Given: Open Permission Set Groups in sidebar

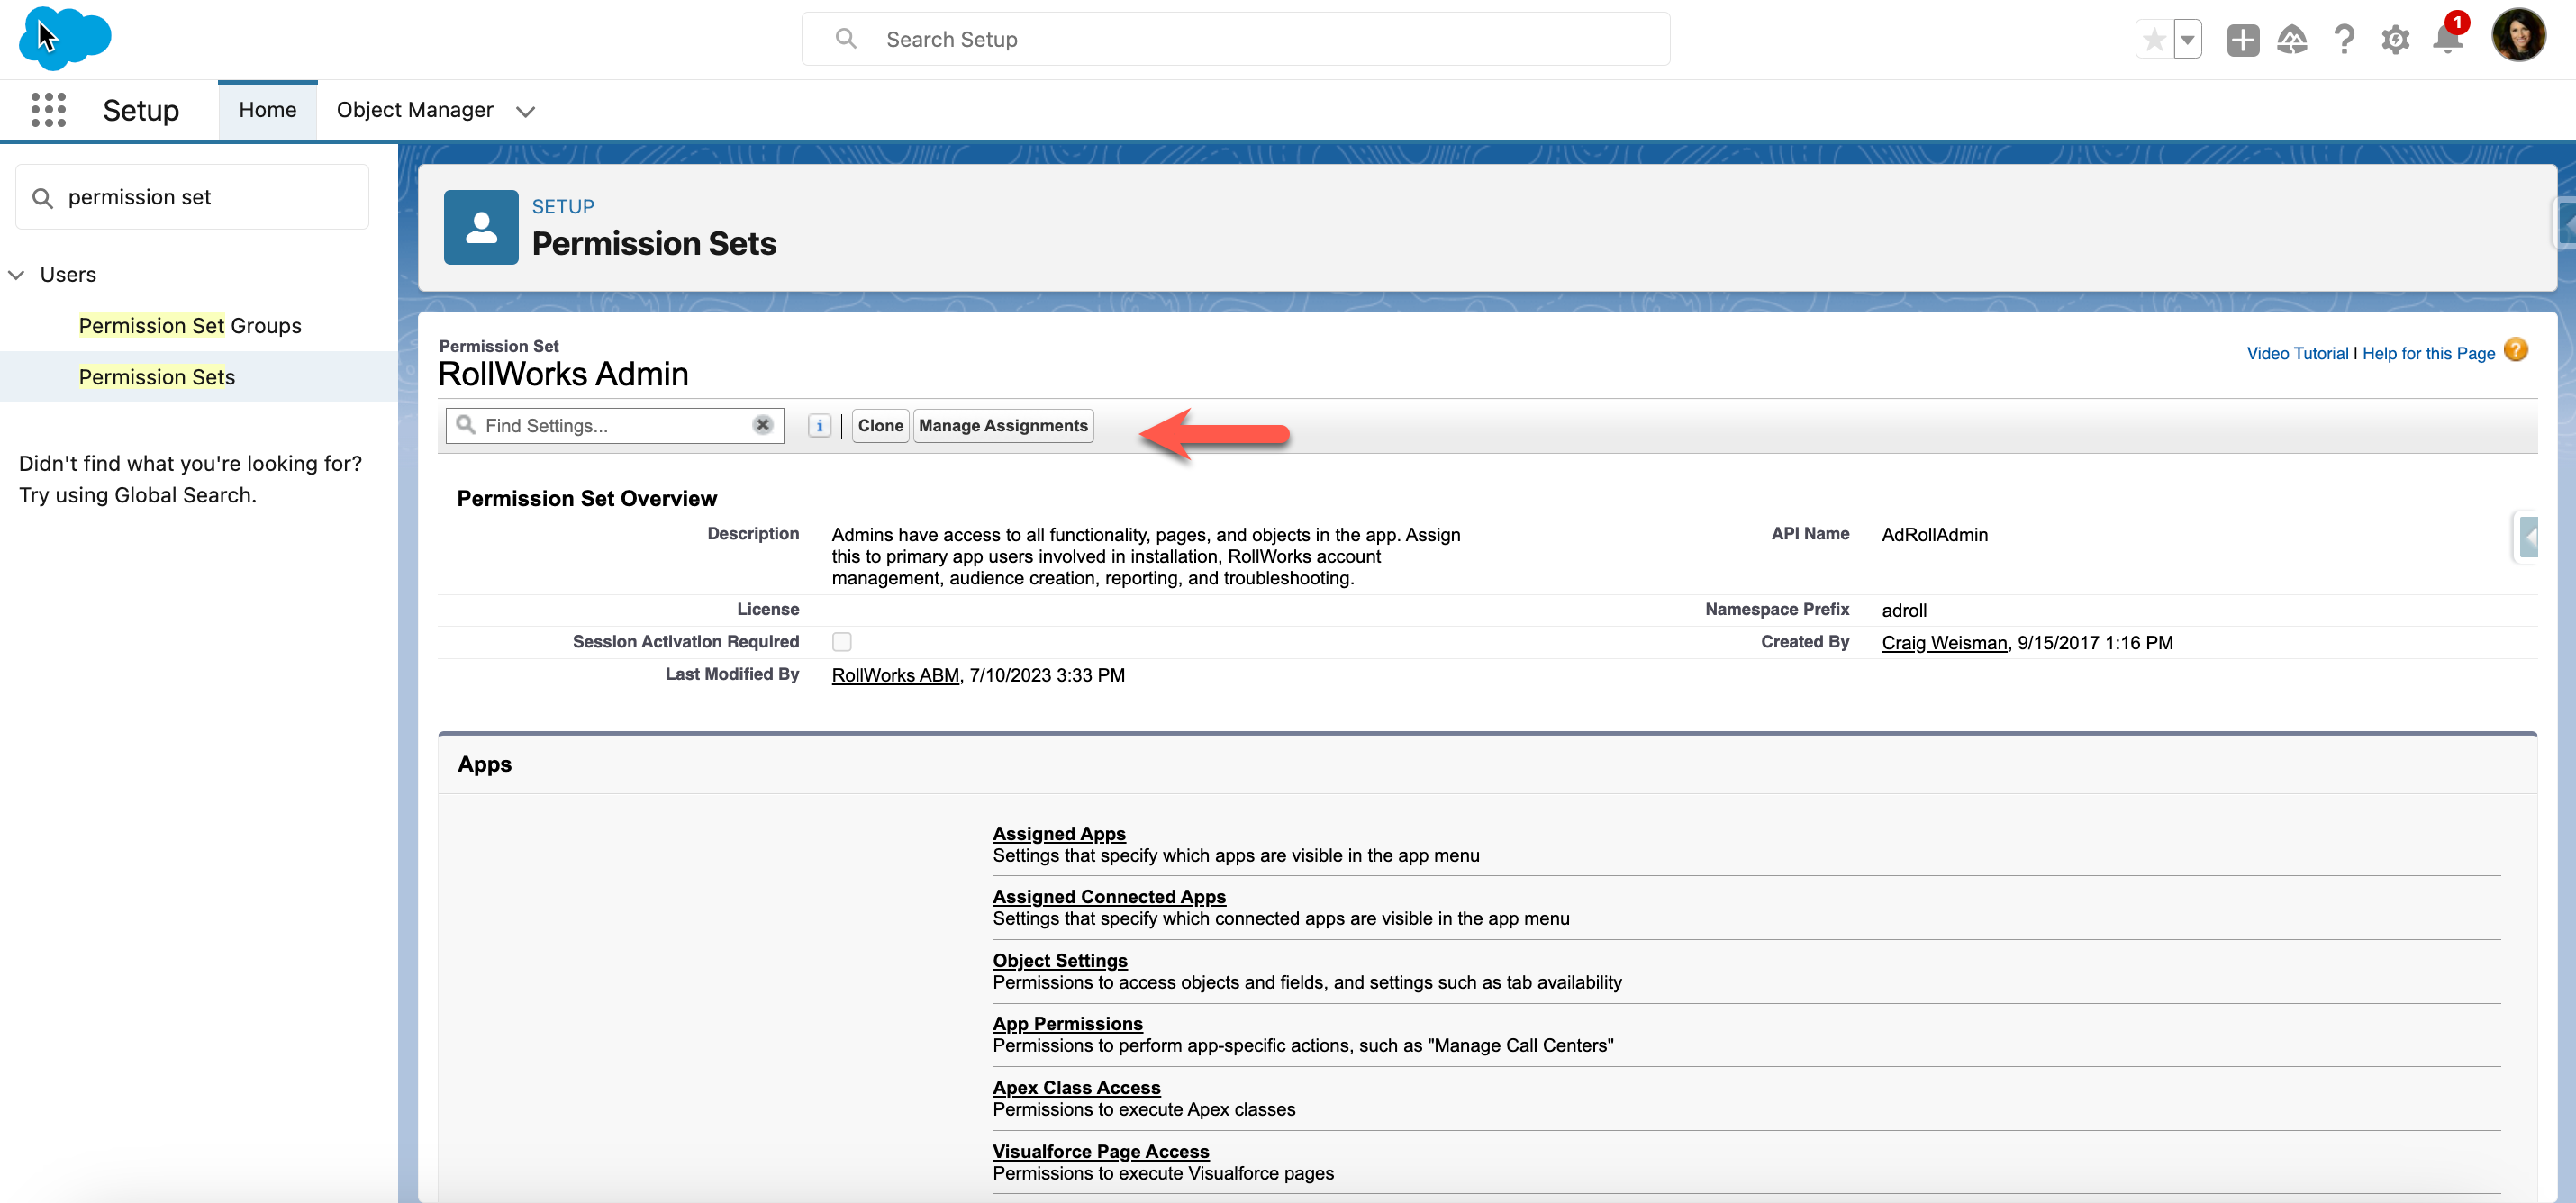Looking at the screenshot, I should [x=190, y=326].
